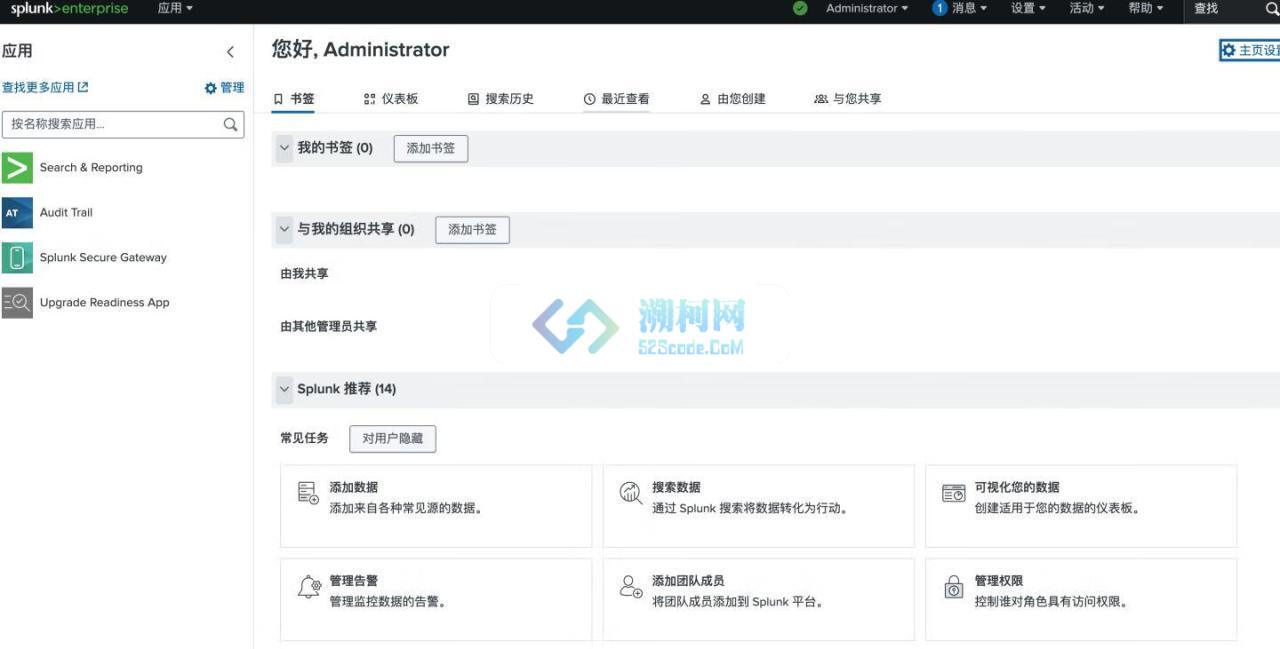
Task: Click the 可视化您的数据 card icon
Action: click(953, 493)
